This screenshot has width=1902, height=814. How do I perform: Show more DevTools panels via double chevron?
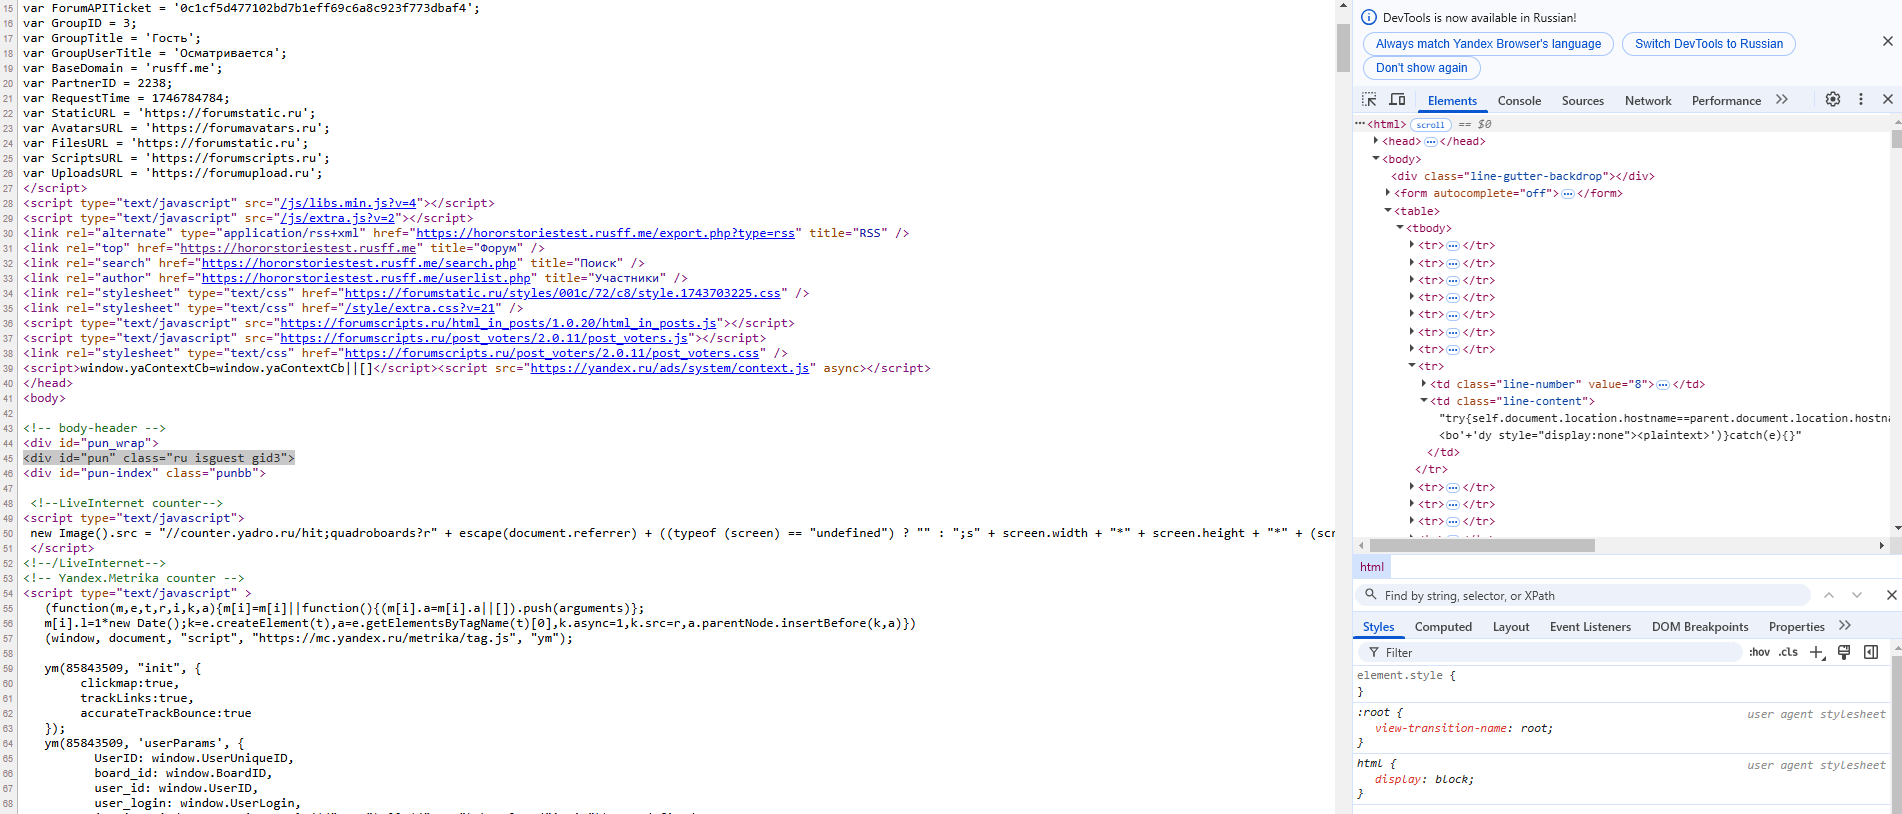(x=1781, y=99)
